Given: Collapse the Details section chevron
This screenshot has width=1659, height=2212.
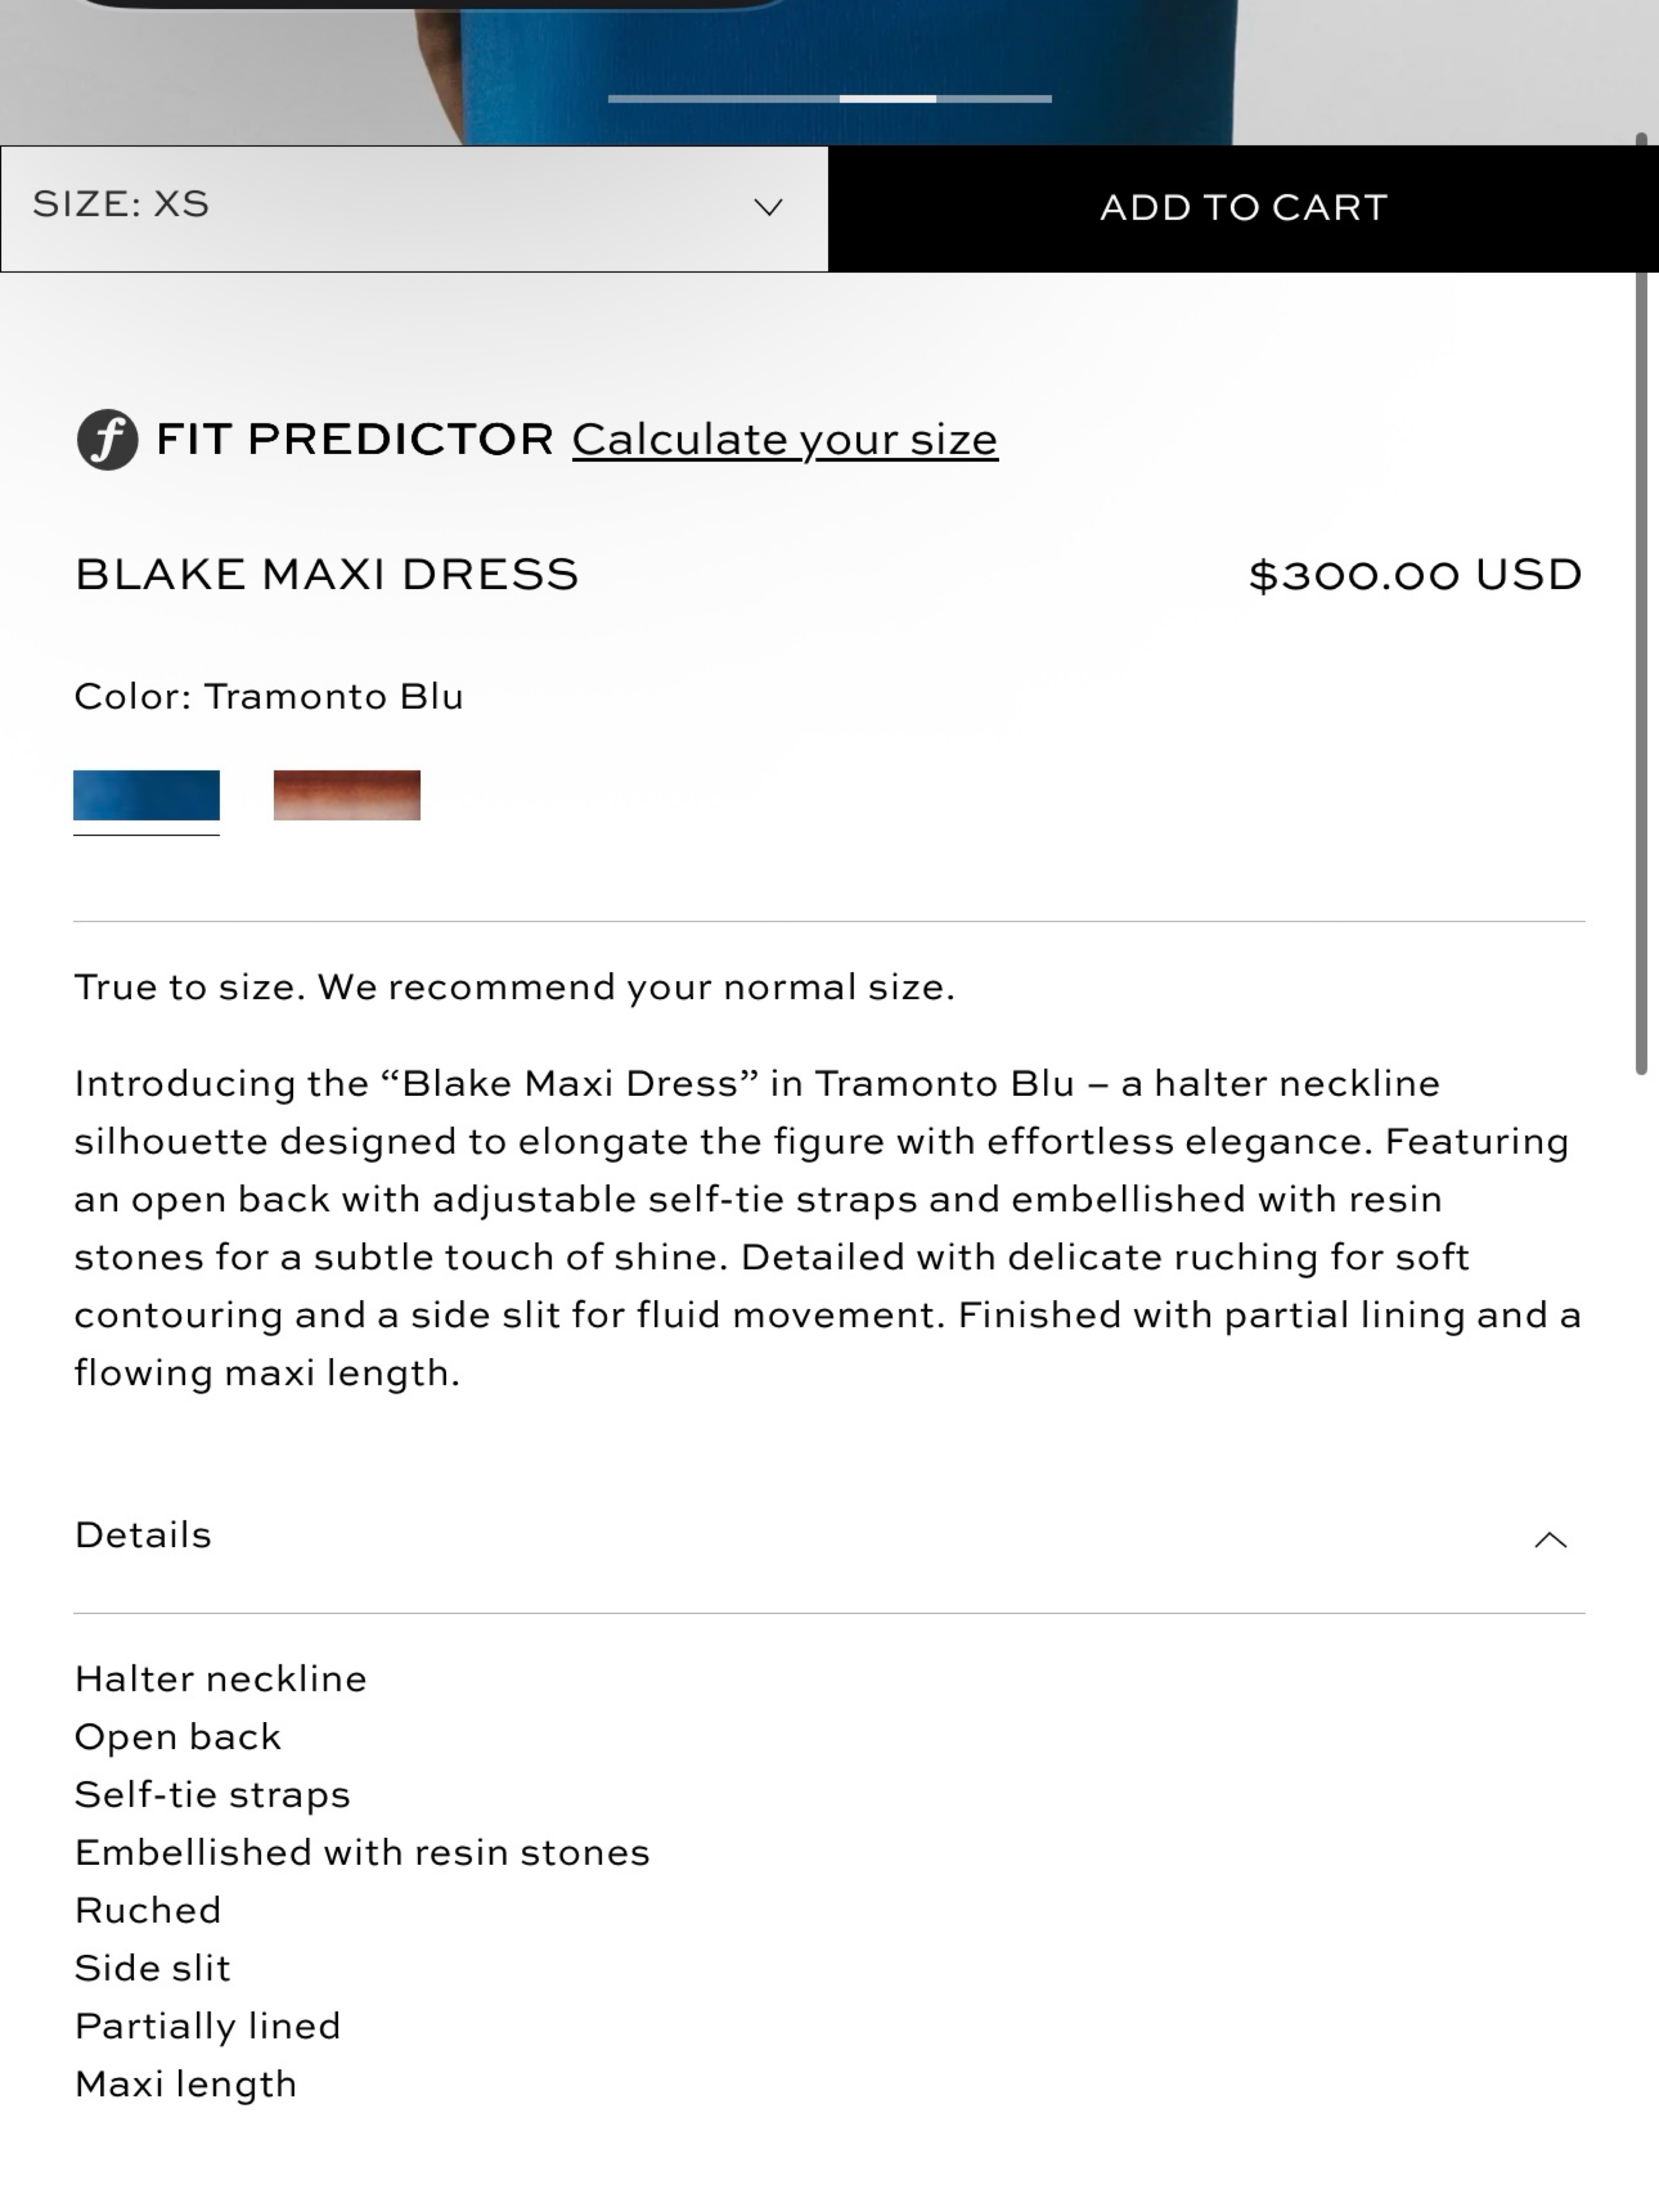Looking at the screenshot, I should (1550, 1539).
